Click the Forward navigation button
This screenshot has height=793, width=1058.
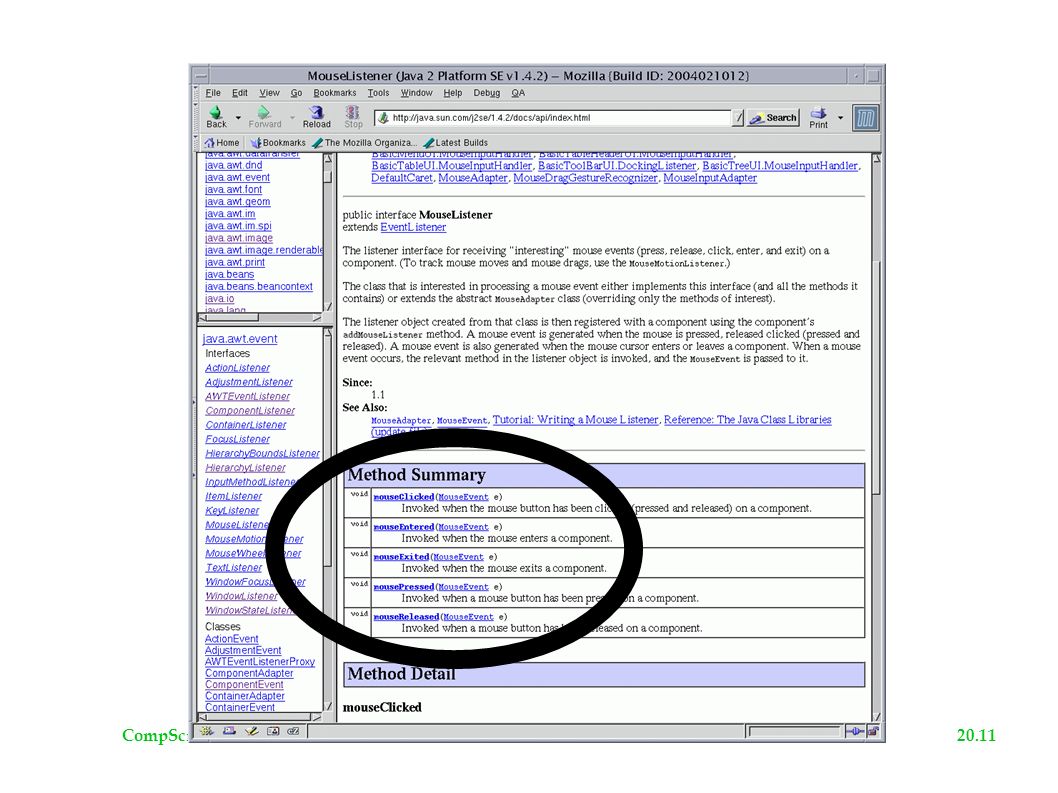[264, 117]
